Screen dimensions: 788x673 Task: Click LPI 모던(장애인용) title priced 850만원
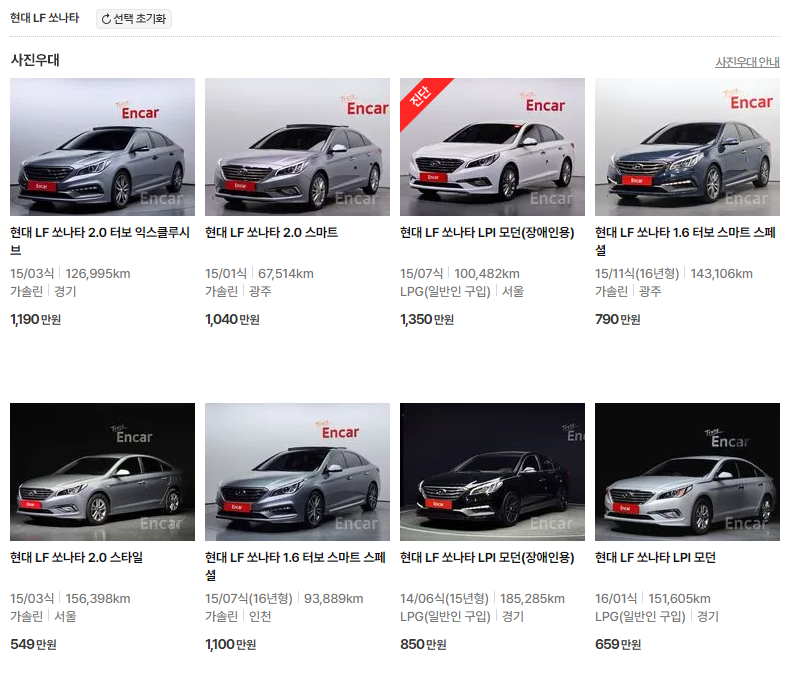click(x=487, y=557)
